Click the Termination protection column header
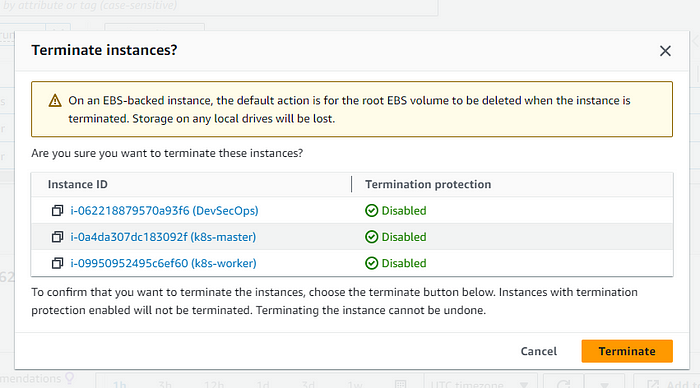Image resolution: width=700 pixels, height=388 pixels. pos(428,184)
